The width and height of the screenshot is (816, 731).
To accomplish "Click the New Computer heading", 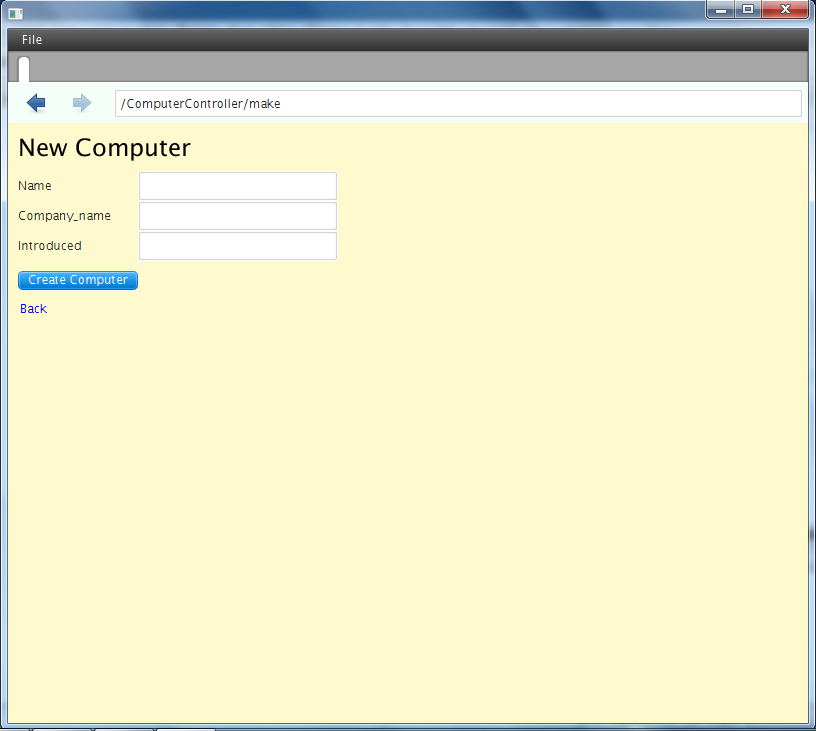I will (105, 148).
